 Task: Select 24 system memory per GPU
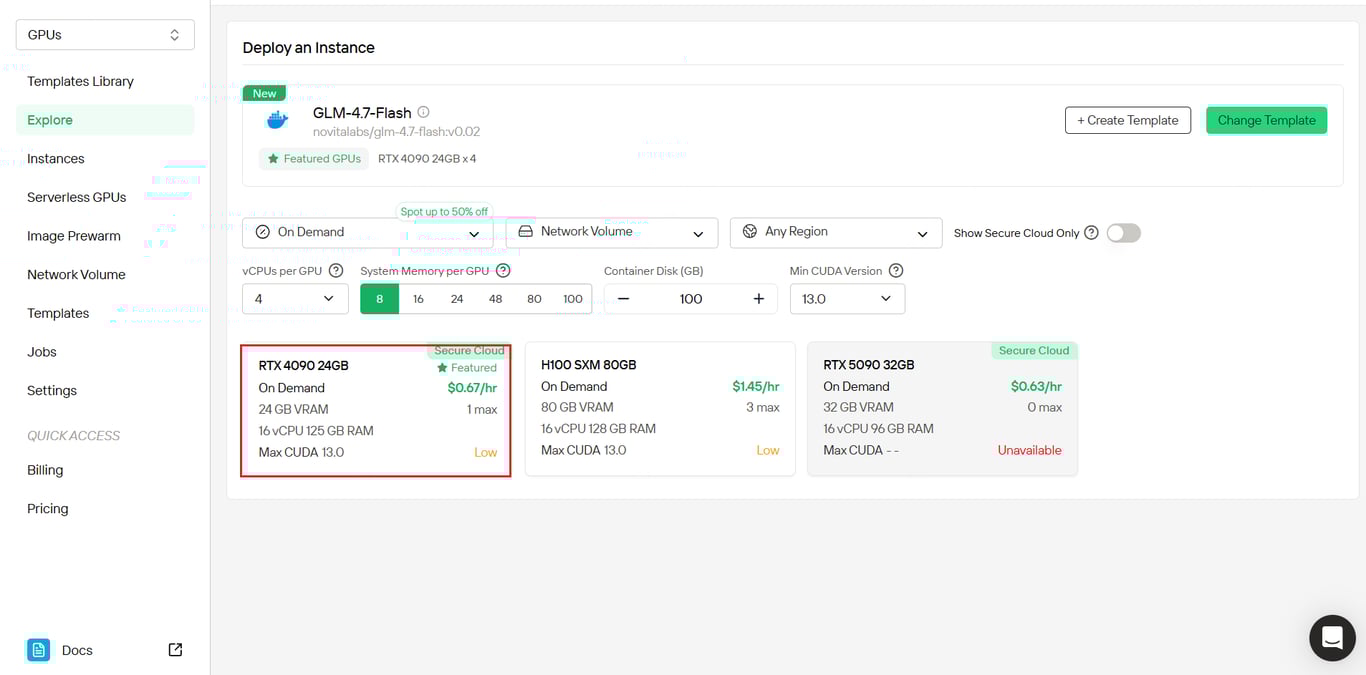[x=457, y=299]
